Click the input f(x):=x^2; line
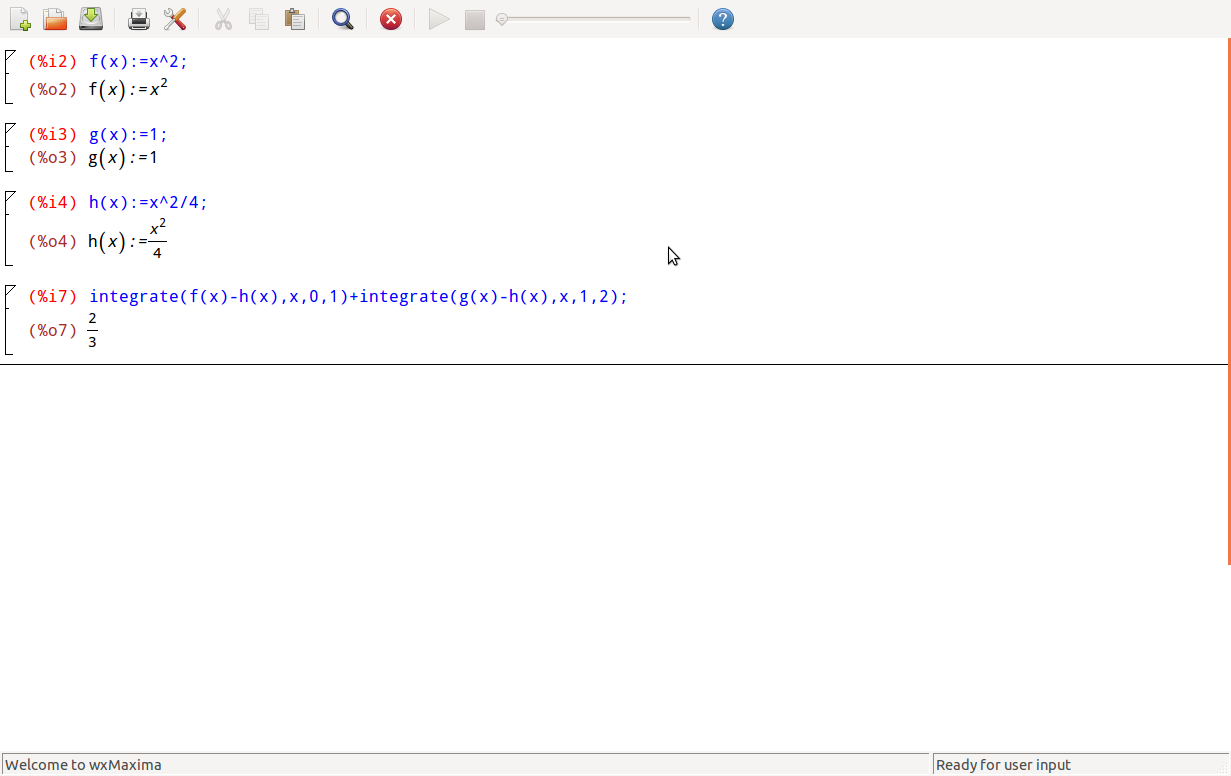The image size is (1231, 776). (x=138, y=61)
